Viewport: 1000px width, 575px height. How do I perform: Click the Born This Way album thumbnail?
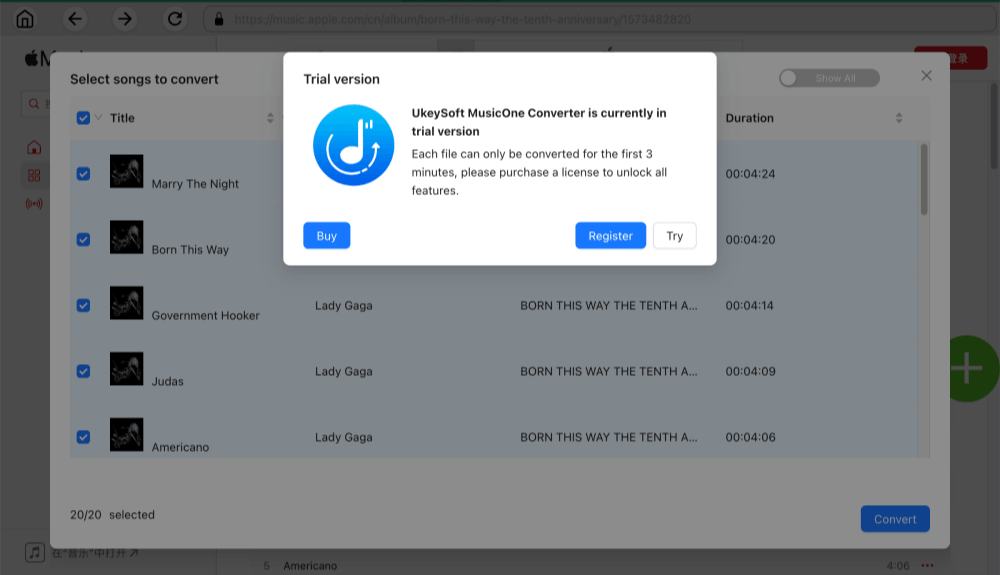[x=126, y=237]
